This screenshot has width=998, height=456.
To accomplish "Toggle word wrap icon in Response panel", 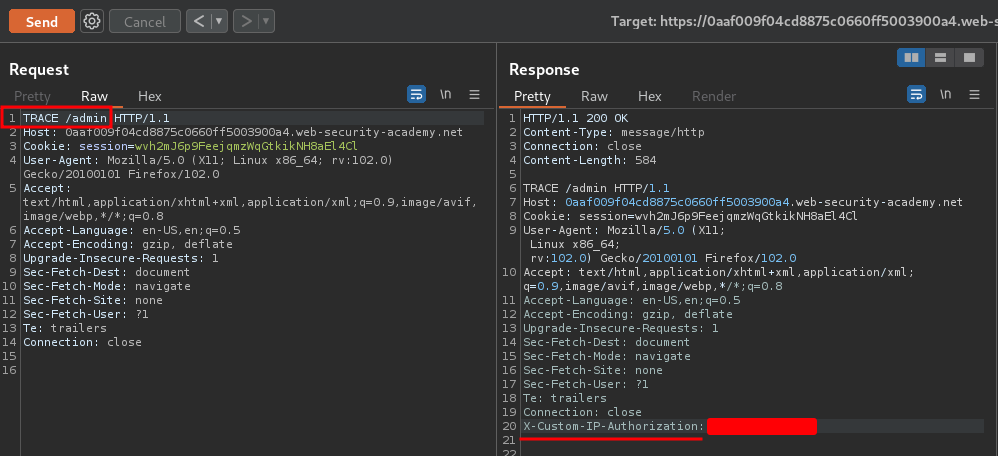I will point(916,95).
